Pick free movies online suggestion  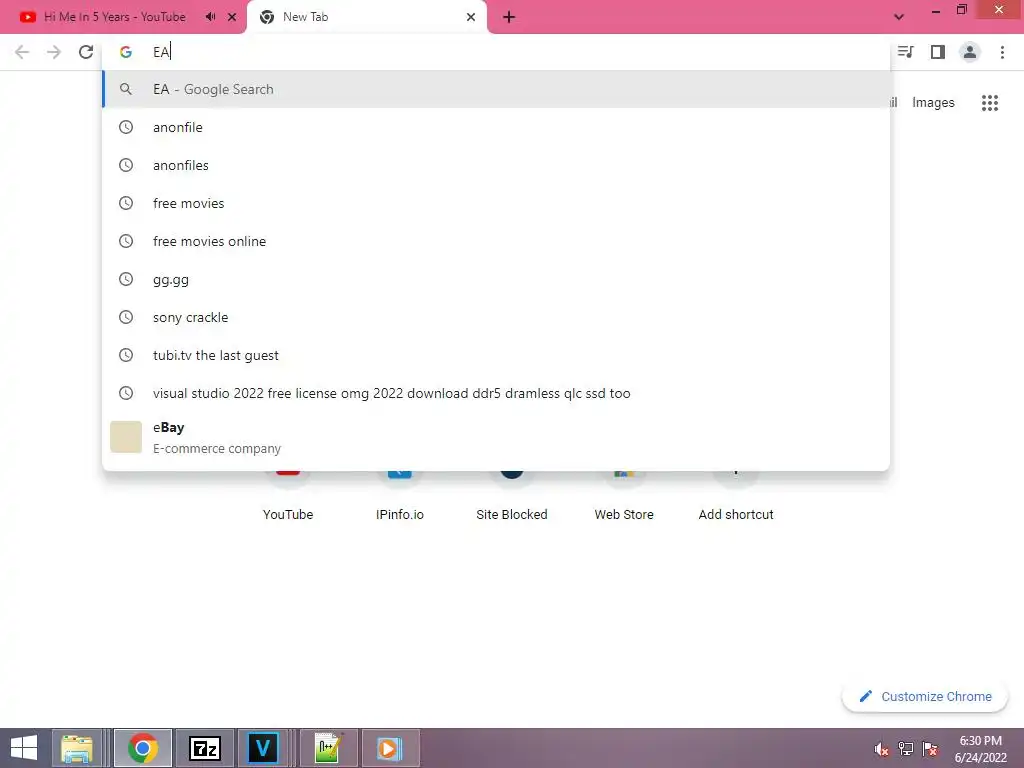coord(496,241)
